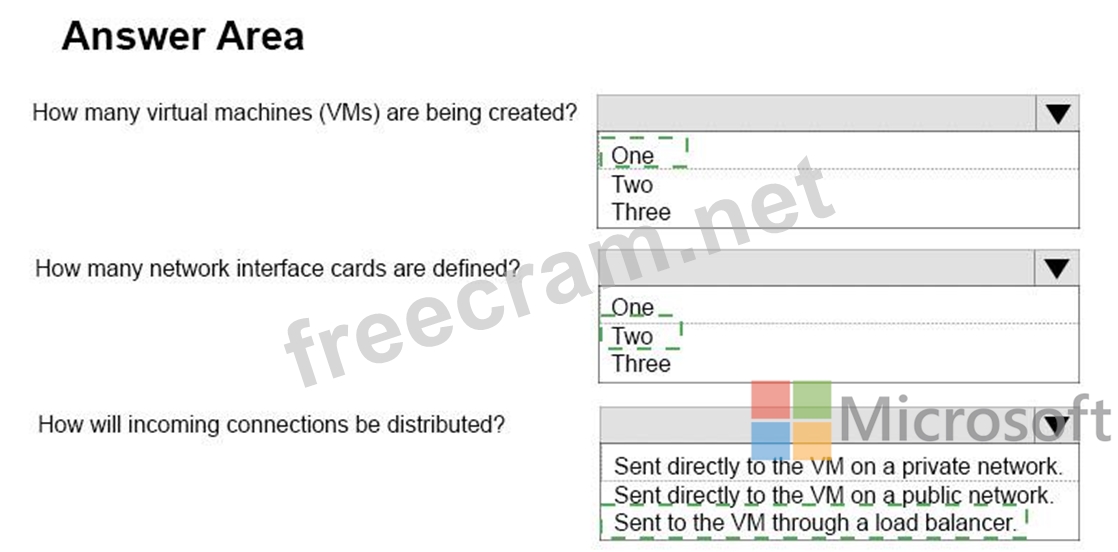Select 'Three' for virtual machines created
This screenshot has height=552, width=1118.
pos(641,212)
